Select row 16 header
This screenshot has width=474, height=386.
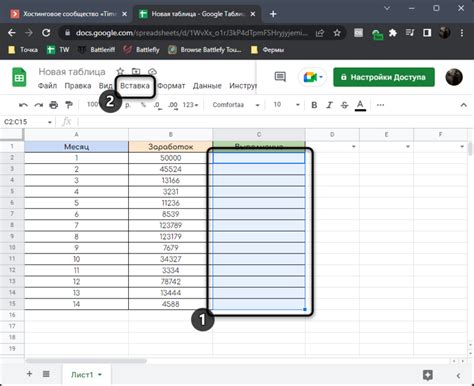12,315
